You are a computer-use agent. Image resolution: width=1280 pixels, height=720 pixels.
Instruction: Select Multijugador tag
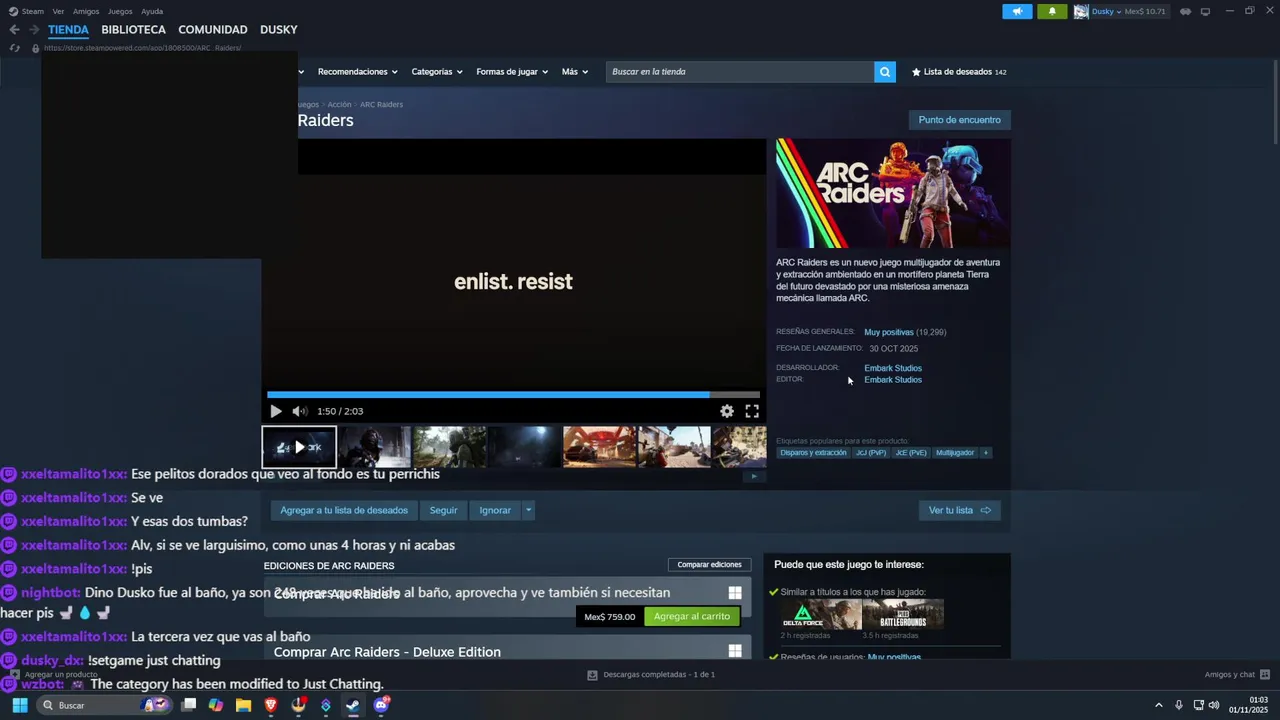point(955,453)
